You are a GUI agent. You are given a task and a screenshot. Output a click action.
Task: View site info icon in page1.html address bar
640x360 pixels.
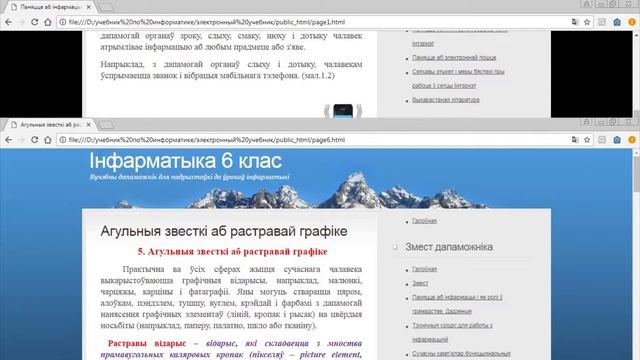pyautogui.click(x=62, y=22)
